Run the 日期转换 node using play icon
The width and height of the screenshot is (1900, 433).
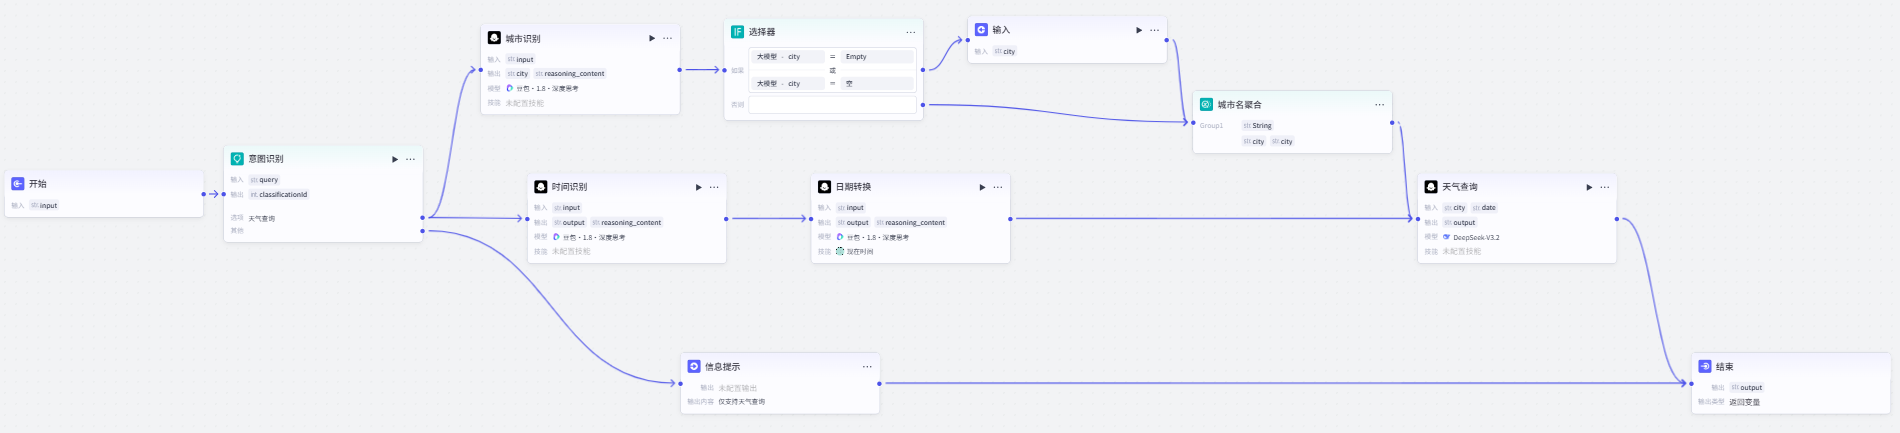click(982, 187)
